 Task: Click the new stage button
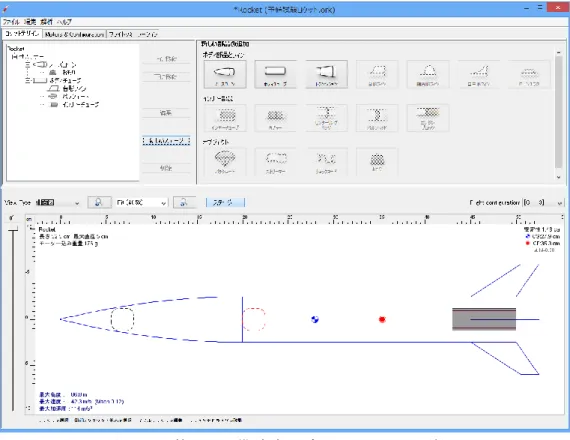[x=166, y=141]
